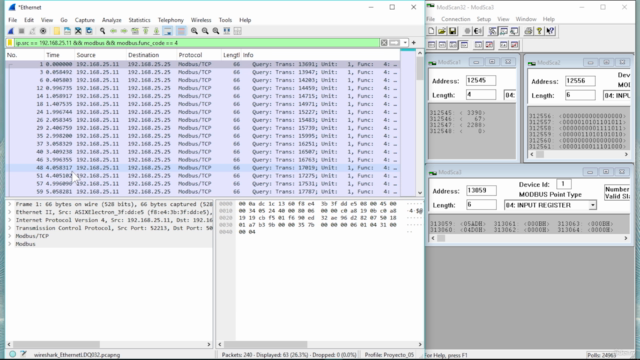The width and height of the screenshot is (640, 360).
Task: Expand the Frame 1 detail row
Action: (9, 204)
